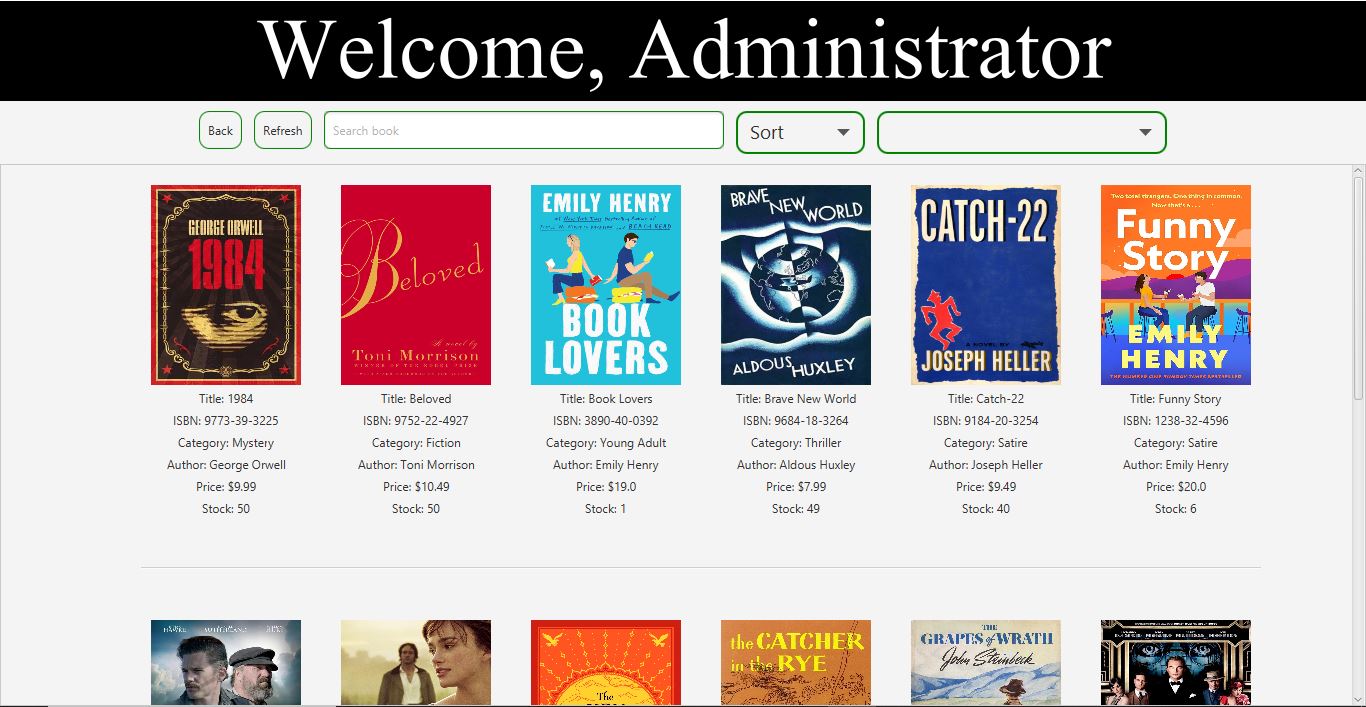Select the 1984 book cover
This screenshot has height=707, width=1366.
click(x=226, y=285)
